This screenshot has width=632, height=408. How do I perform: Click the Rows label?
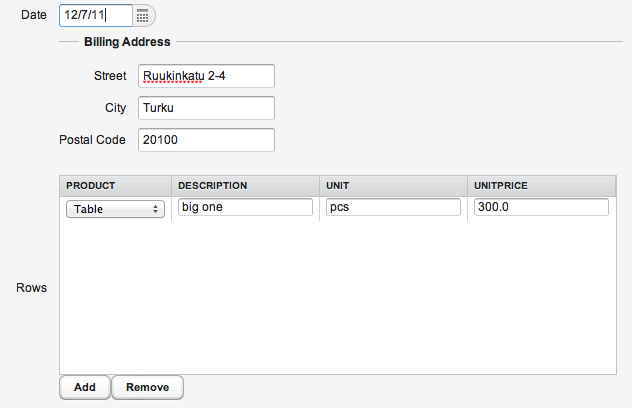click(31, 288)
